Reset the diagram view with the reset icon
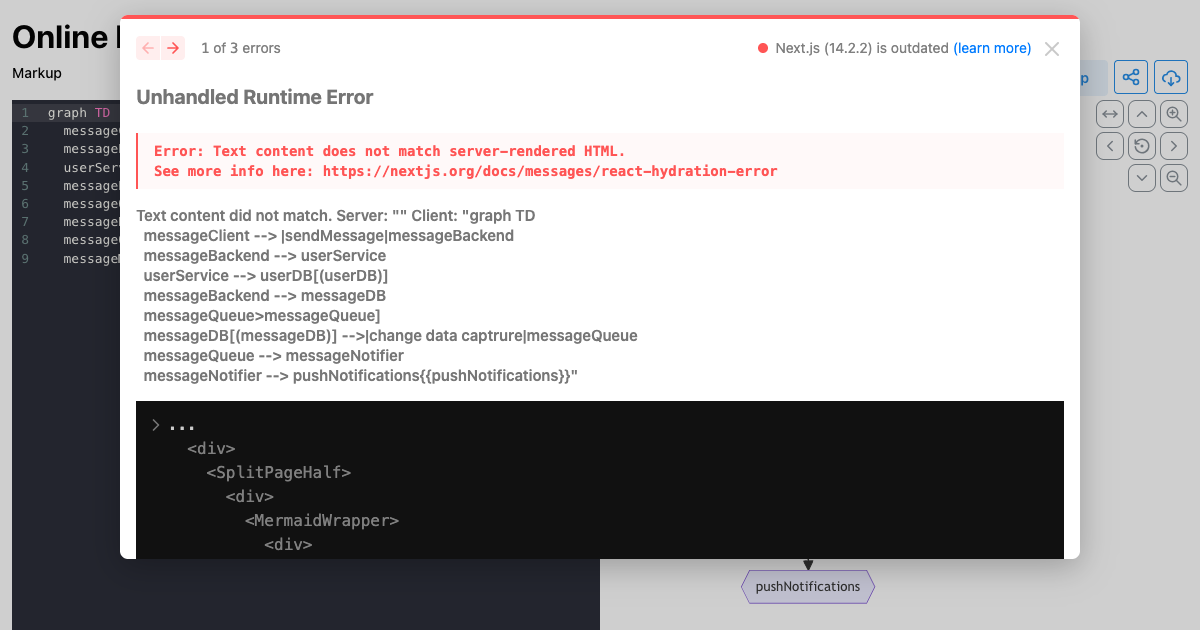 coord(1141,145)
